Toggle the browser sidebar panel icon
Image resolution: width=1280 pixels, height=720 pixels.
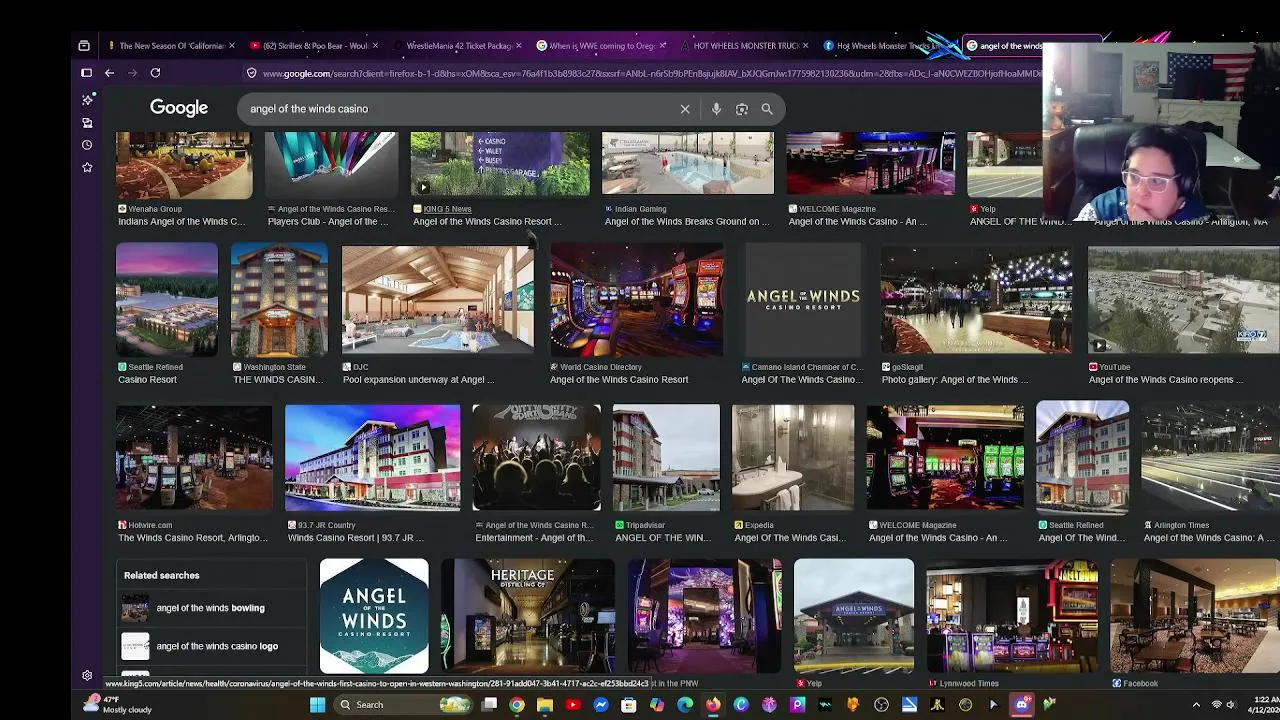click(x=87, y=73)
